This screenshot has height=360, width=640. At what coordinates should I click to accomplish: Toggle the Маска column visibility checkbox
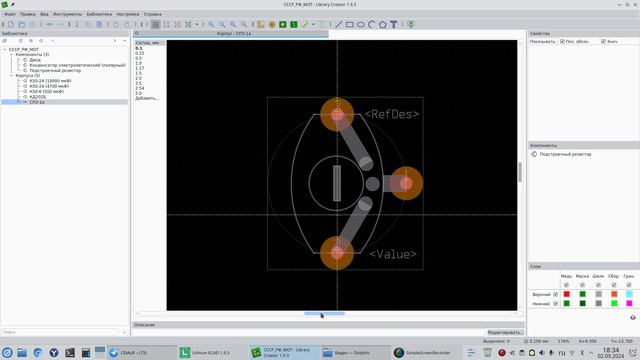tap(582, 285)
